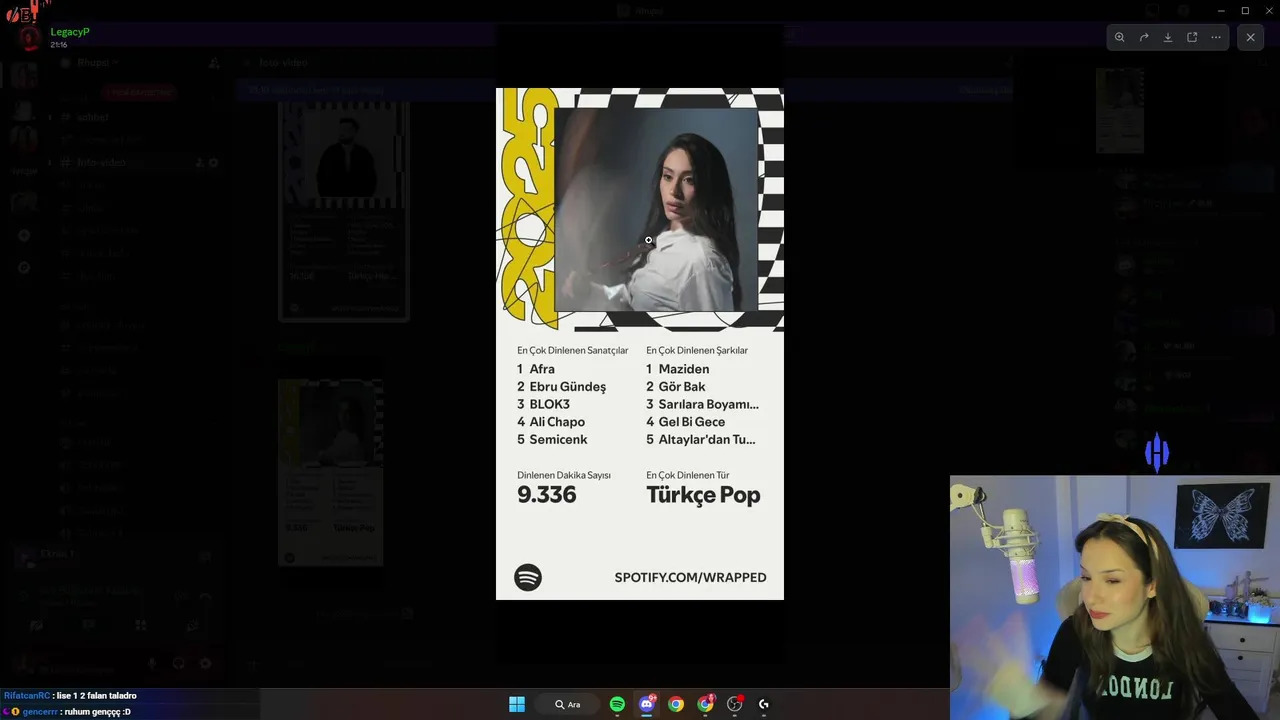
Task: Open image in browser icon
Action: (1192, 37)
